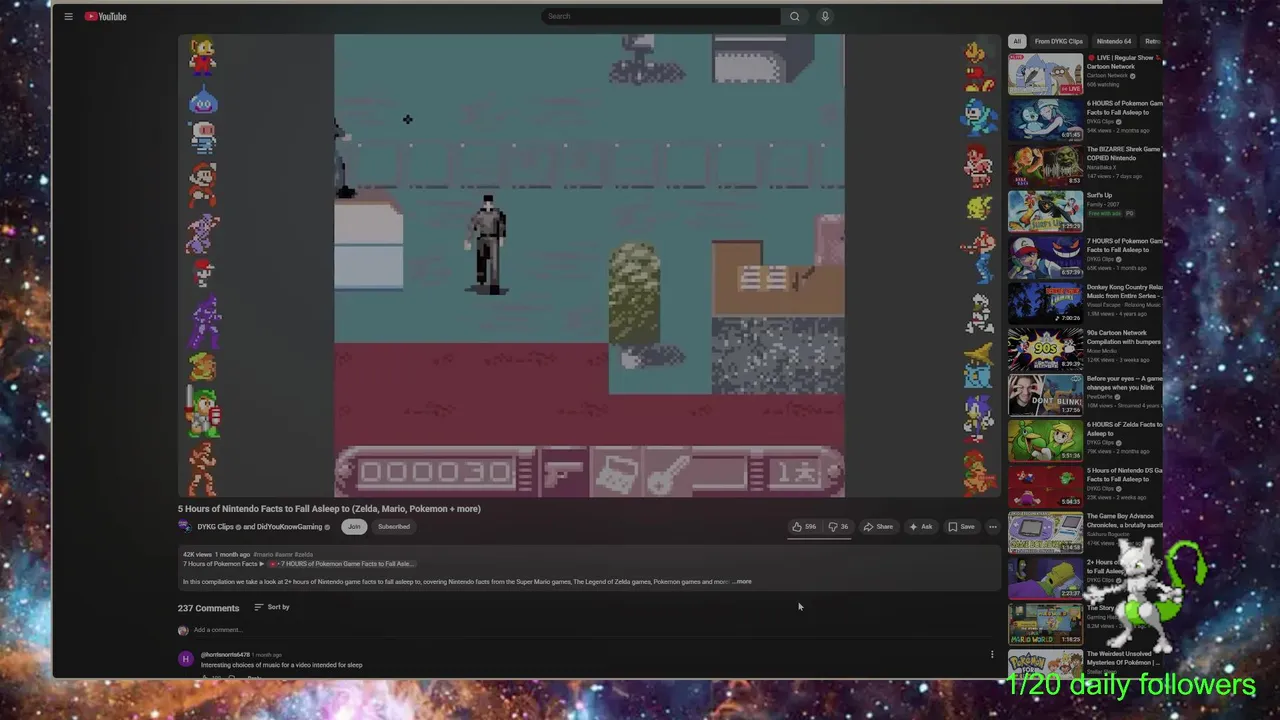The width and height of the screenshot is (1280, 720).
Task: Open the 7 HOURS of Pokemon Game Facts description link
Action: [344, 564]
